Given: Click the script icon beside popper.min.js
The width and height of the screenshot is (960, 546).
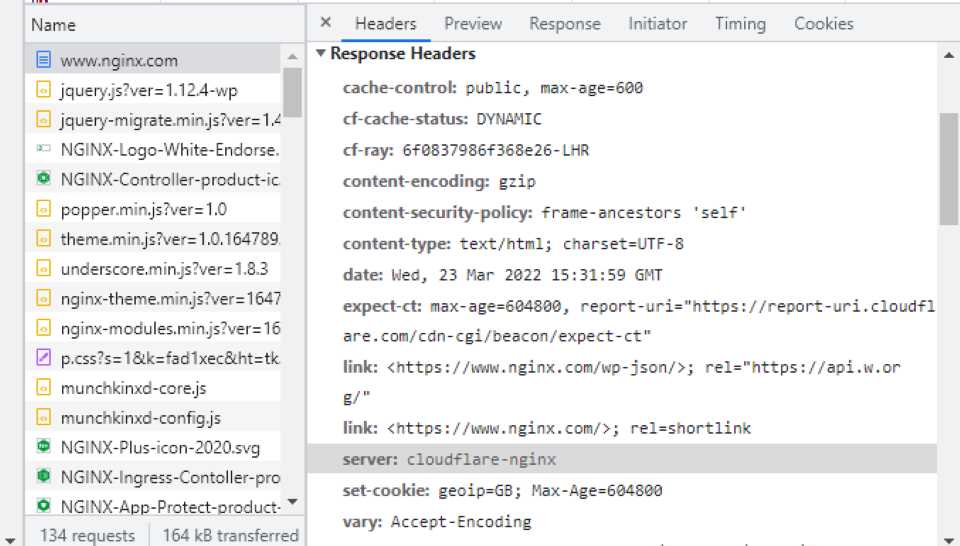Looking at the screenshot, I should point(43,209).
